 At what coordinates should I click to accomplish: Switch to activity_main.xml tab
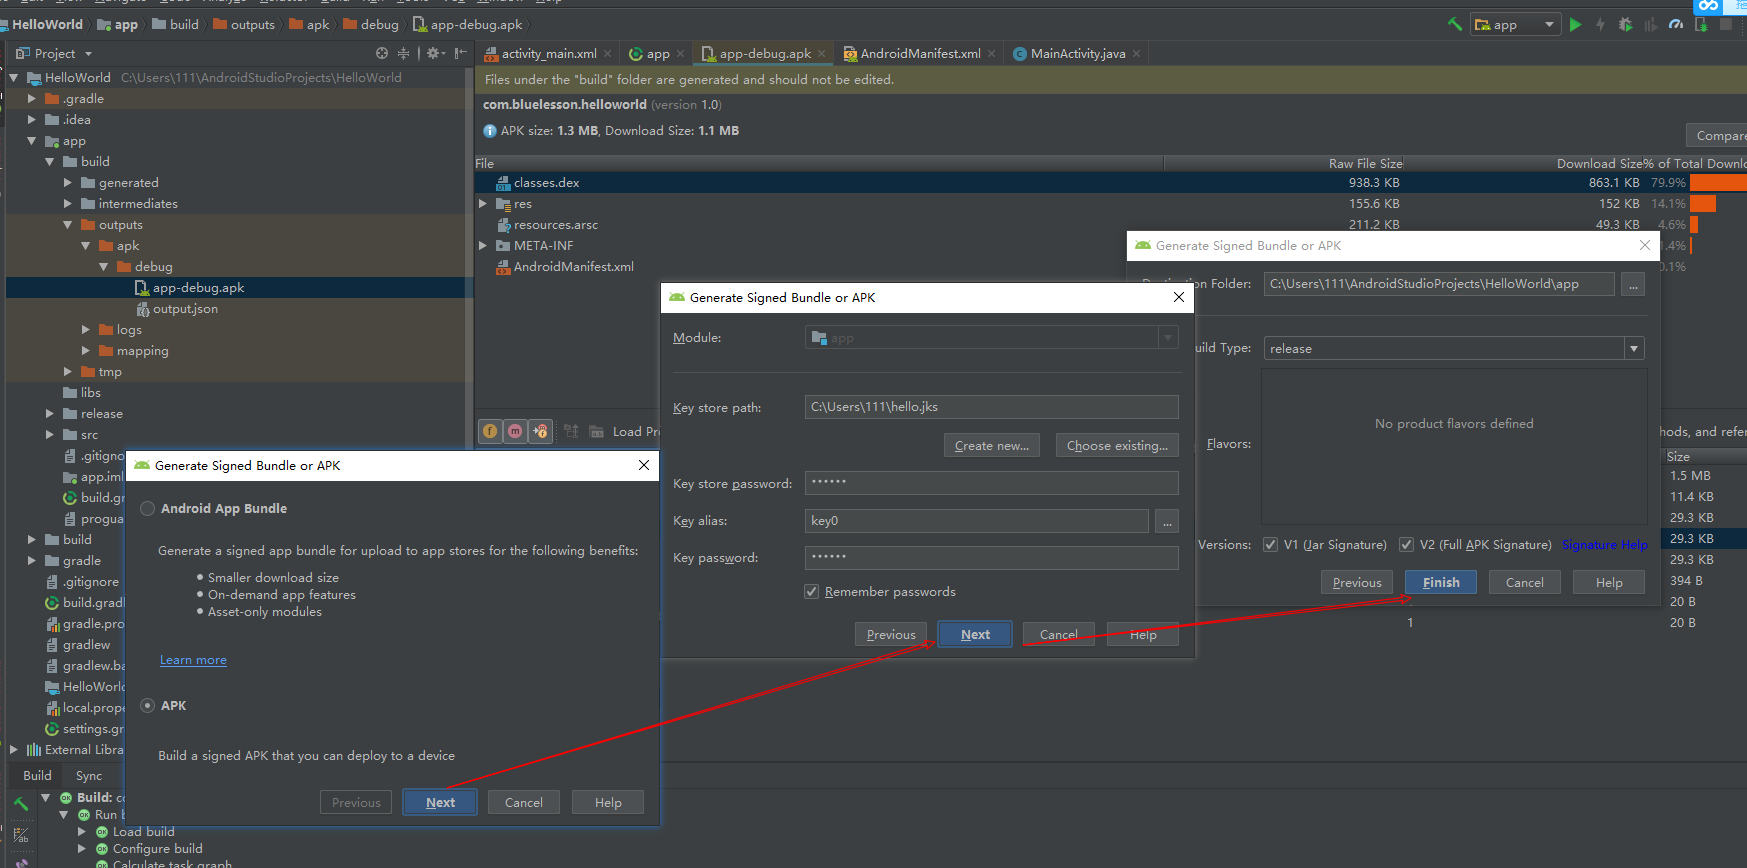point(548,54)
